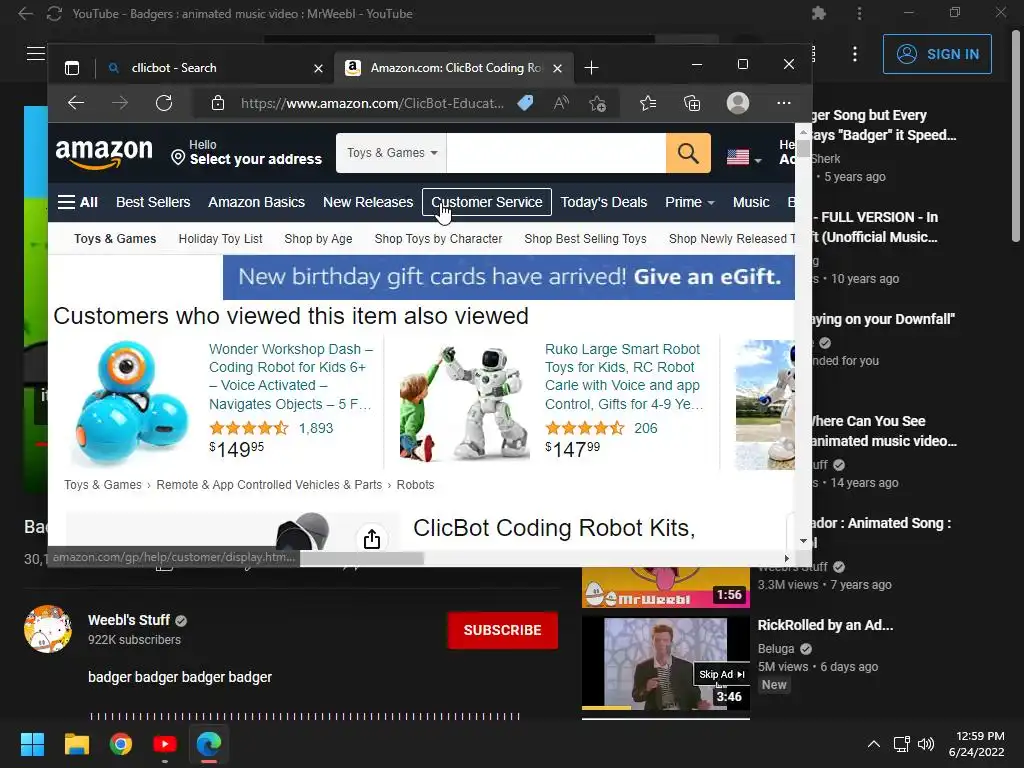The height and width of the screenshot is (768, 1024).
Task: Click the orange Amazon search button
Action: click(688, 153)
